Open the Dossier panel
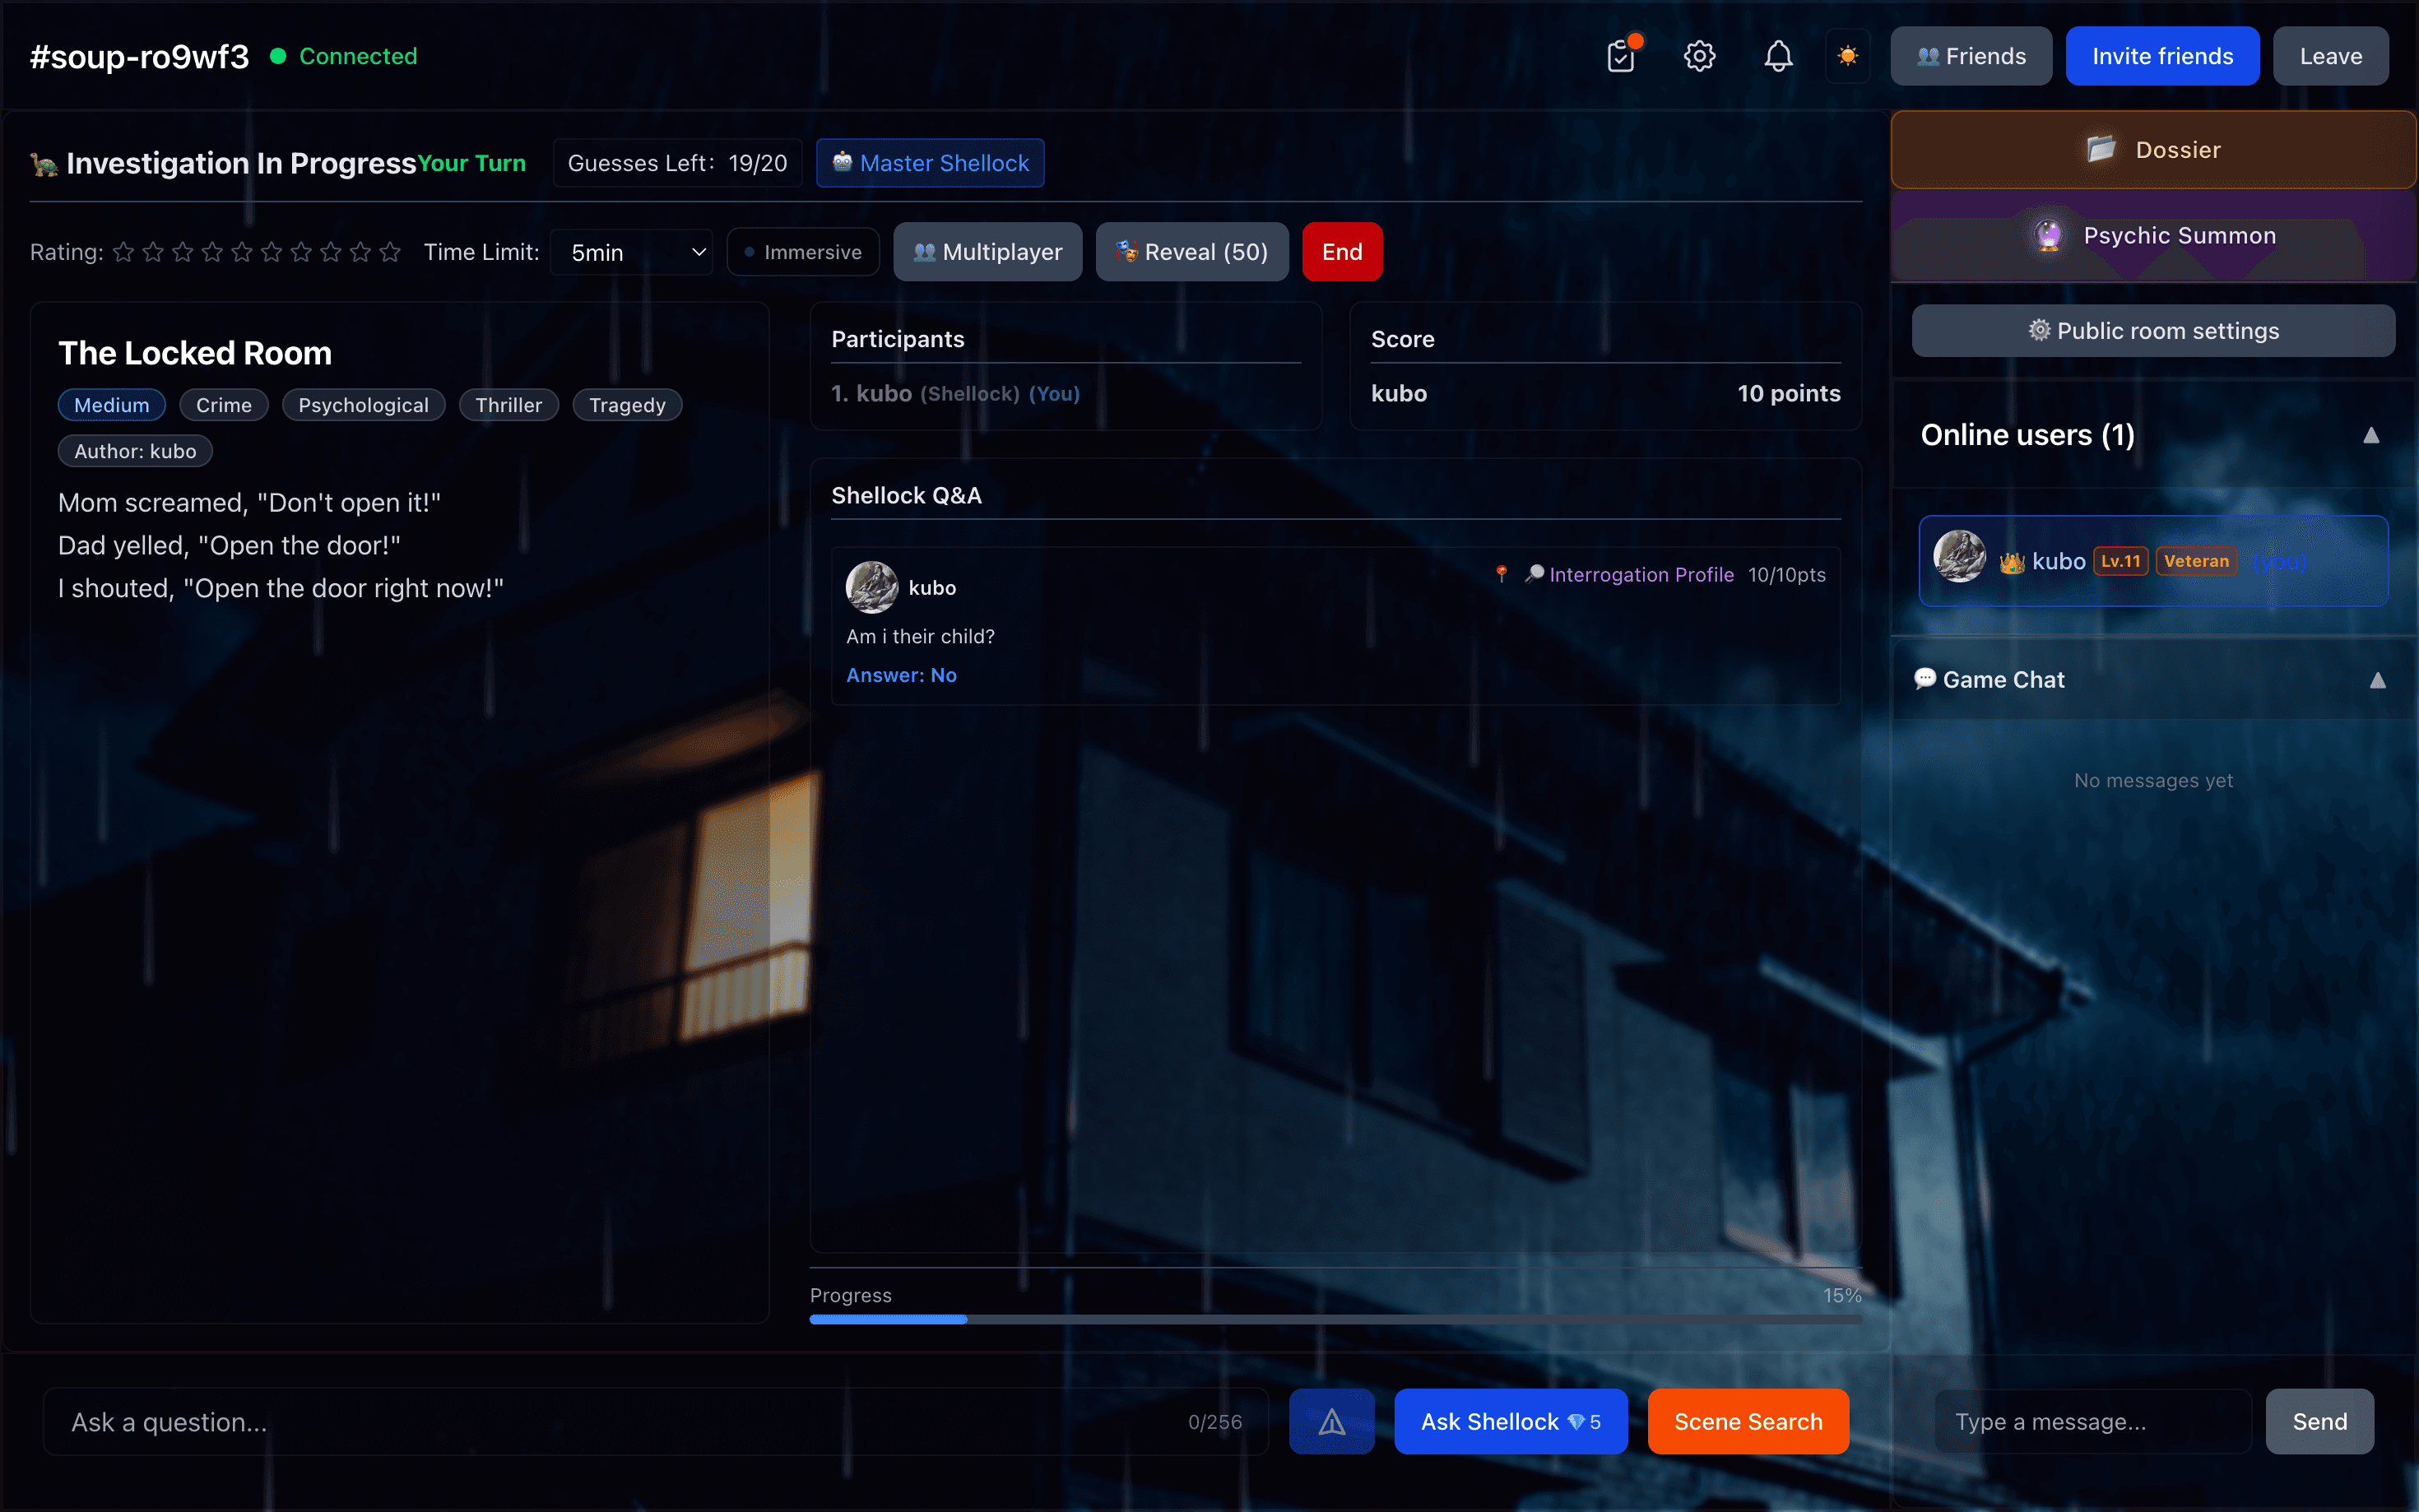The image size is (2419, 1512). click(x=2152, y=149)
